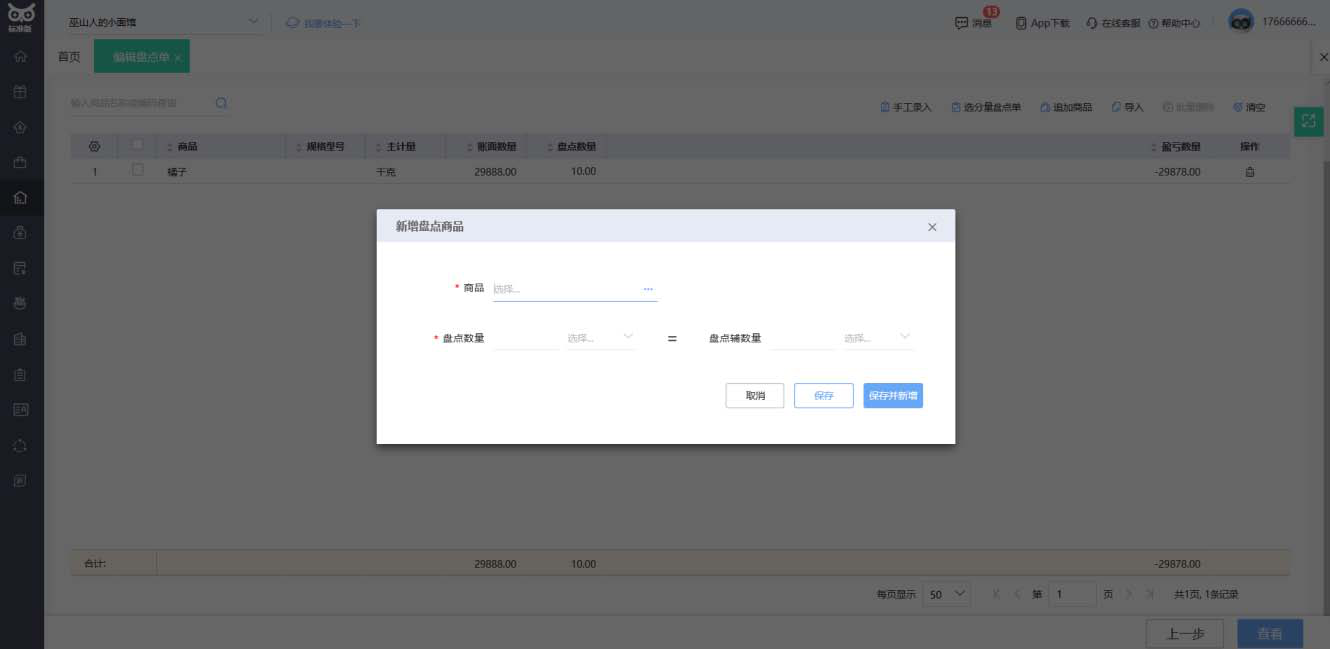1330x649 pixels.
Task: Click the home icon in left sidebar
Action: [20, 56]
